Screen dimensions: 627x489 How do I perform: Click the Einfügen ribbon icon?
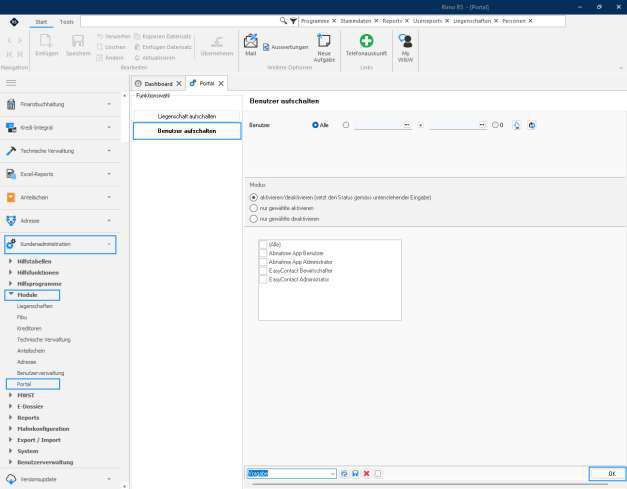point(46,41)
